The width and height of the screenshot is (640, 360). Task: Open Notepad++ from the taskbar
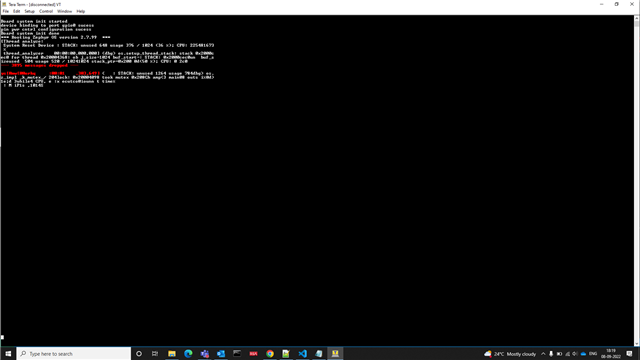coord(286,353)
